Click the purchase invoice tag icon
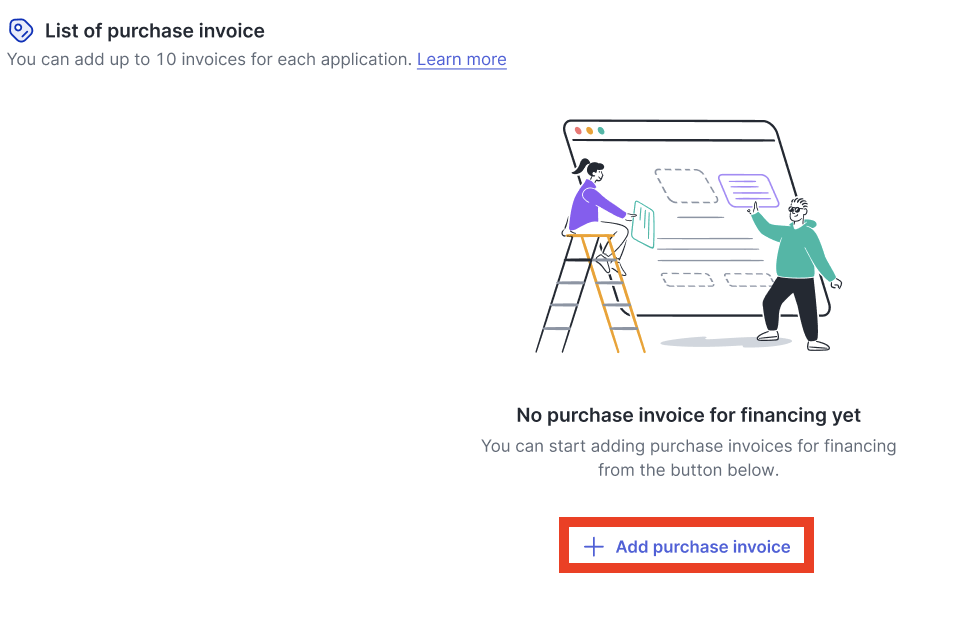974x638 pixels. click(x=20, y=30)
